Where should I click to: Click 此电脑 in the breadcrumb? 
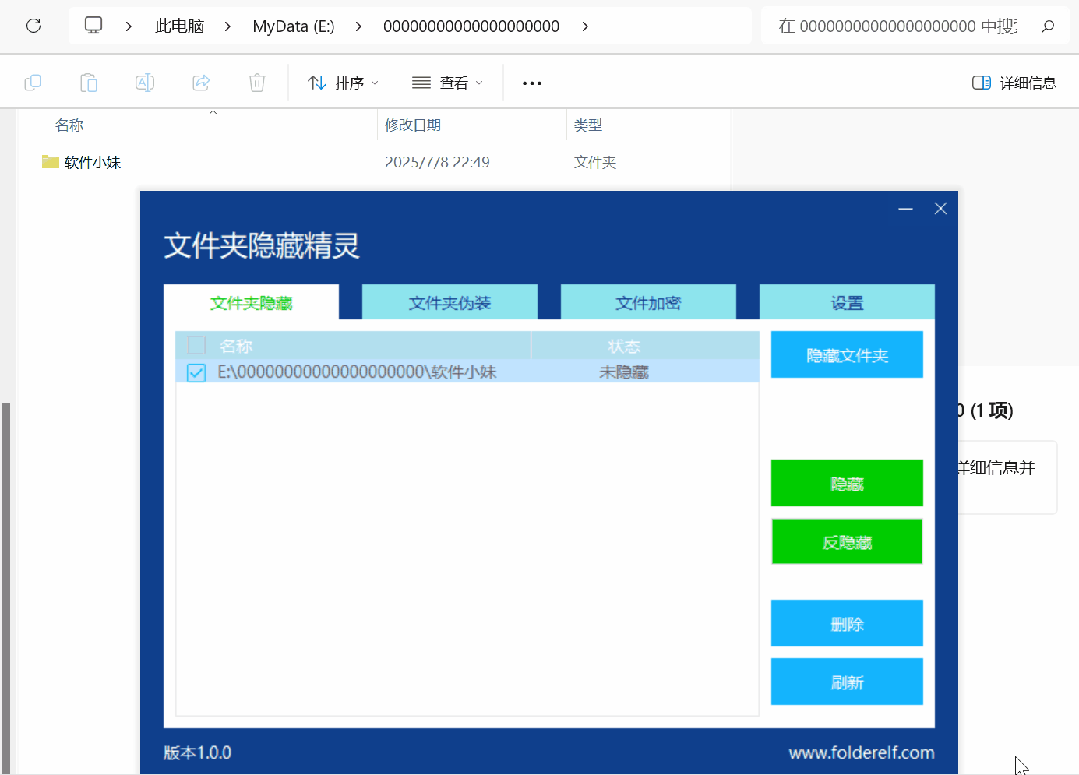tap(180, 26)
